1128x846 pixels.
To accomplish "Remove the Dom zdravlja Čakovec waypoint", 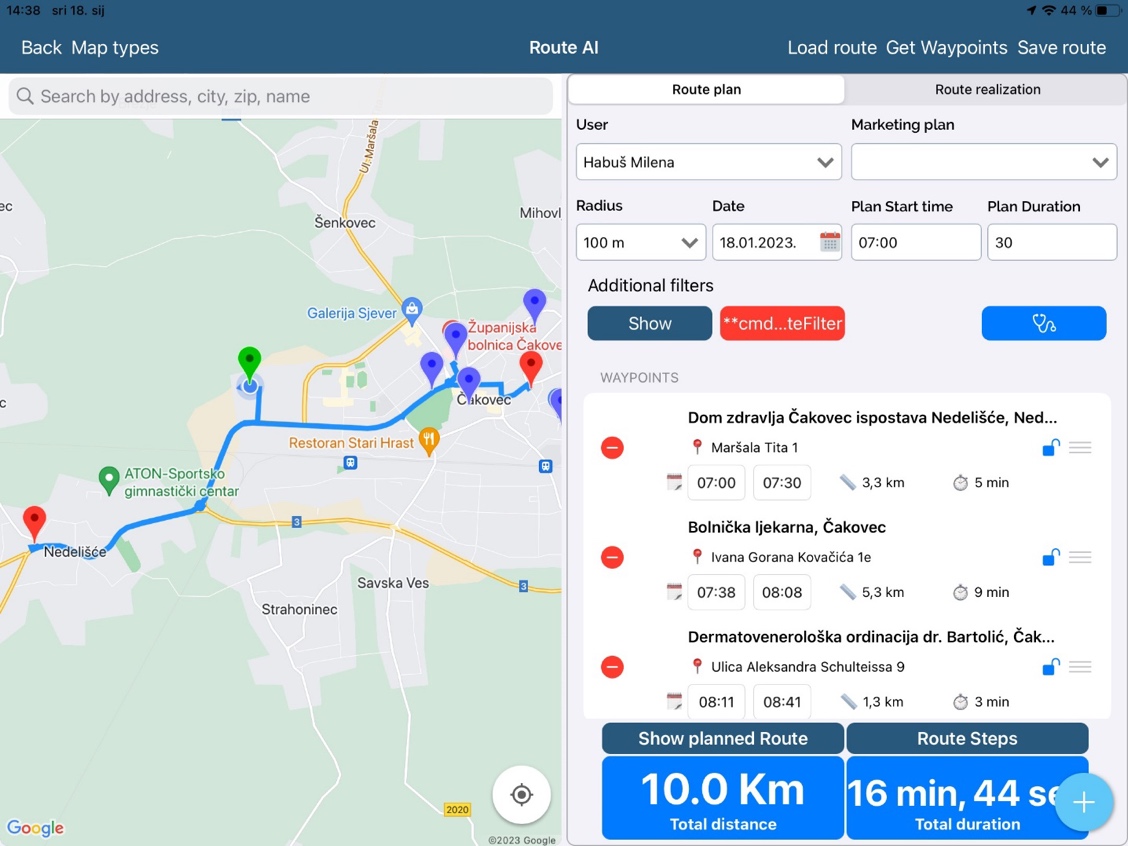I will (x=612, y=447).
